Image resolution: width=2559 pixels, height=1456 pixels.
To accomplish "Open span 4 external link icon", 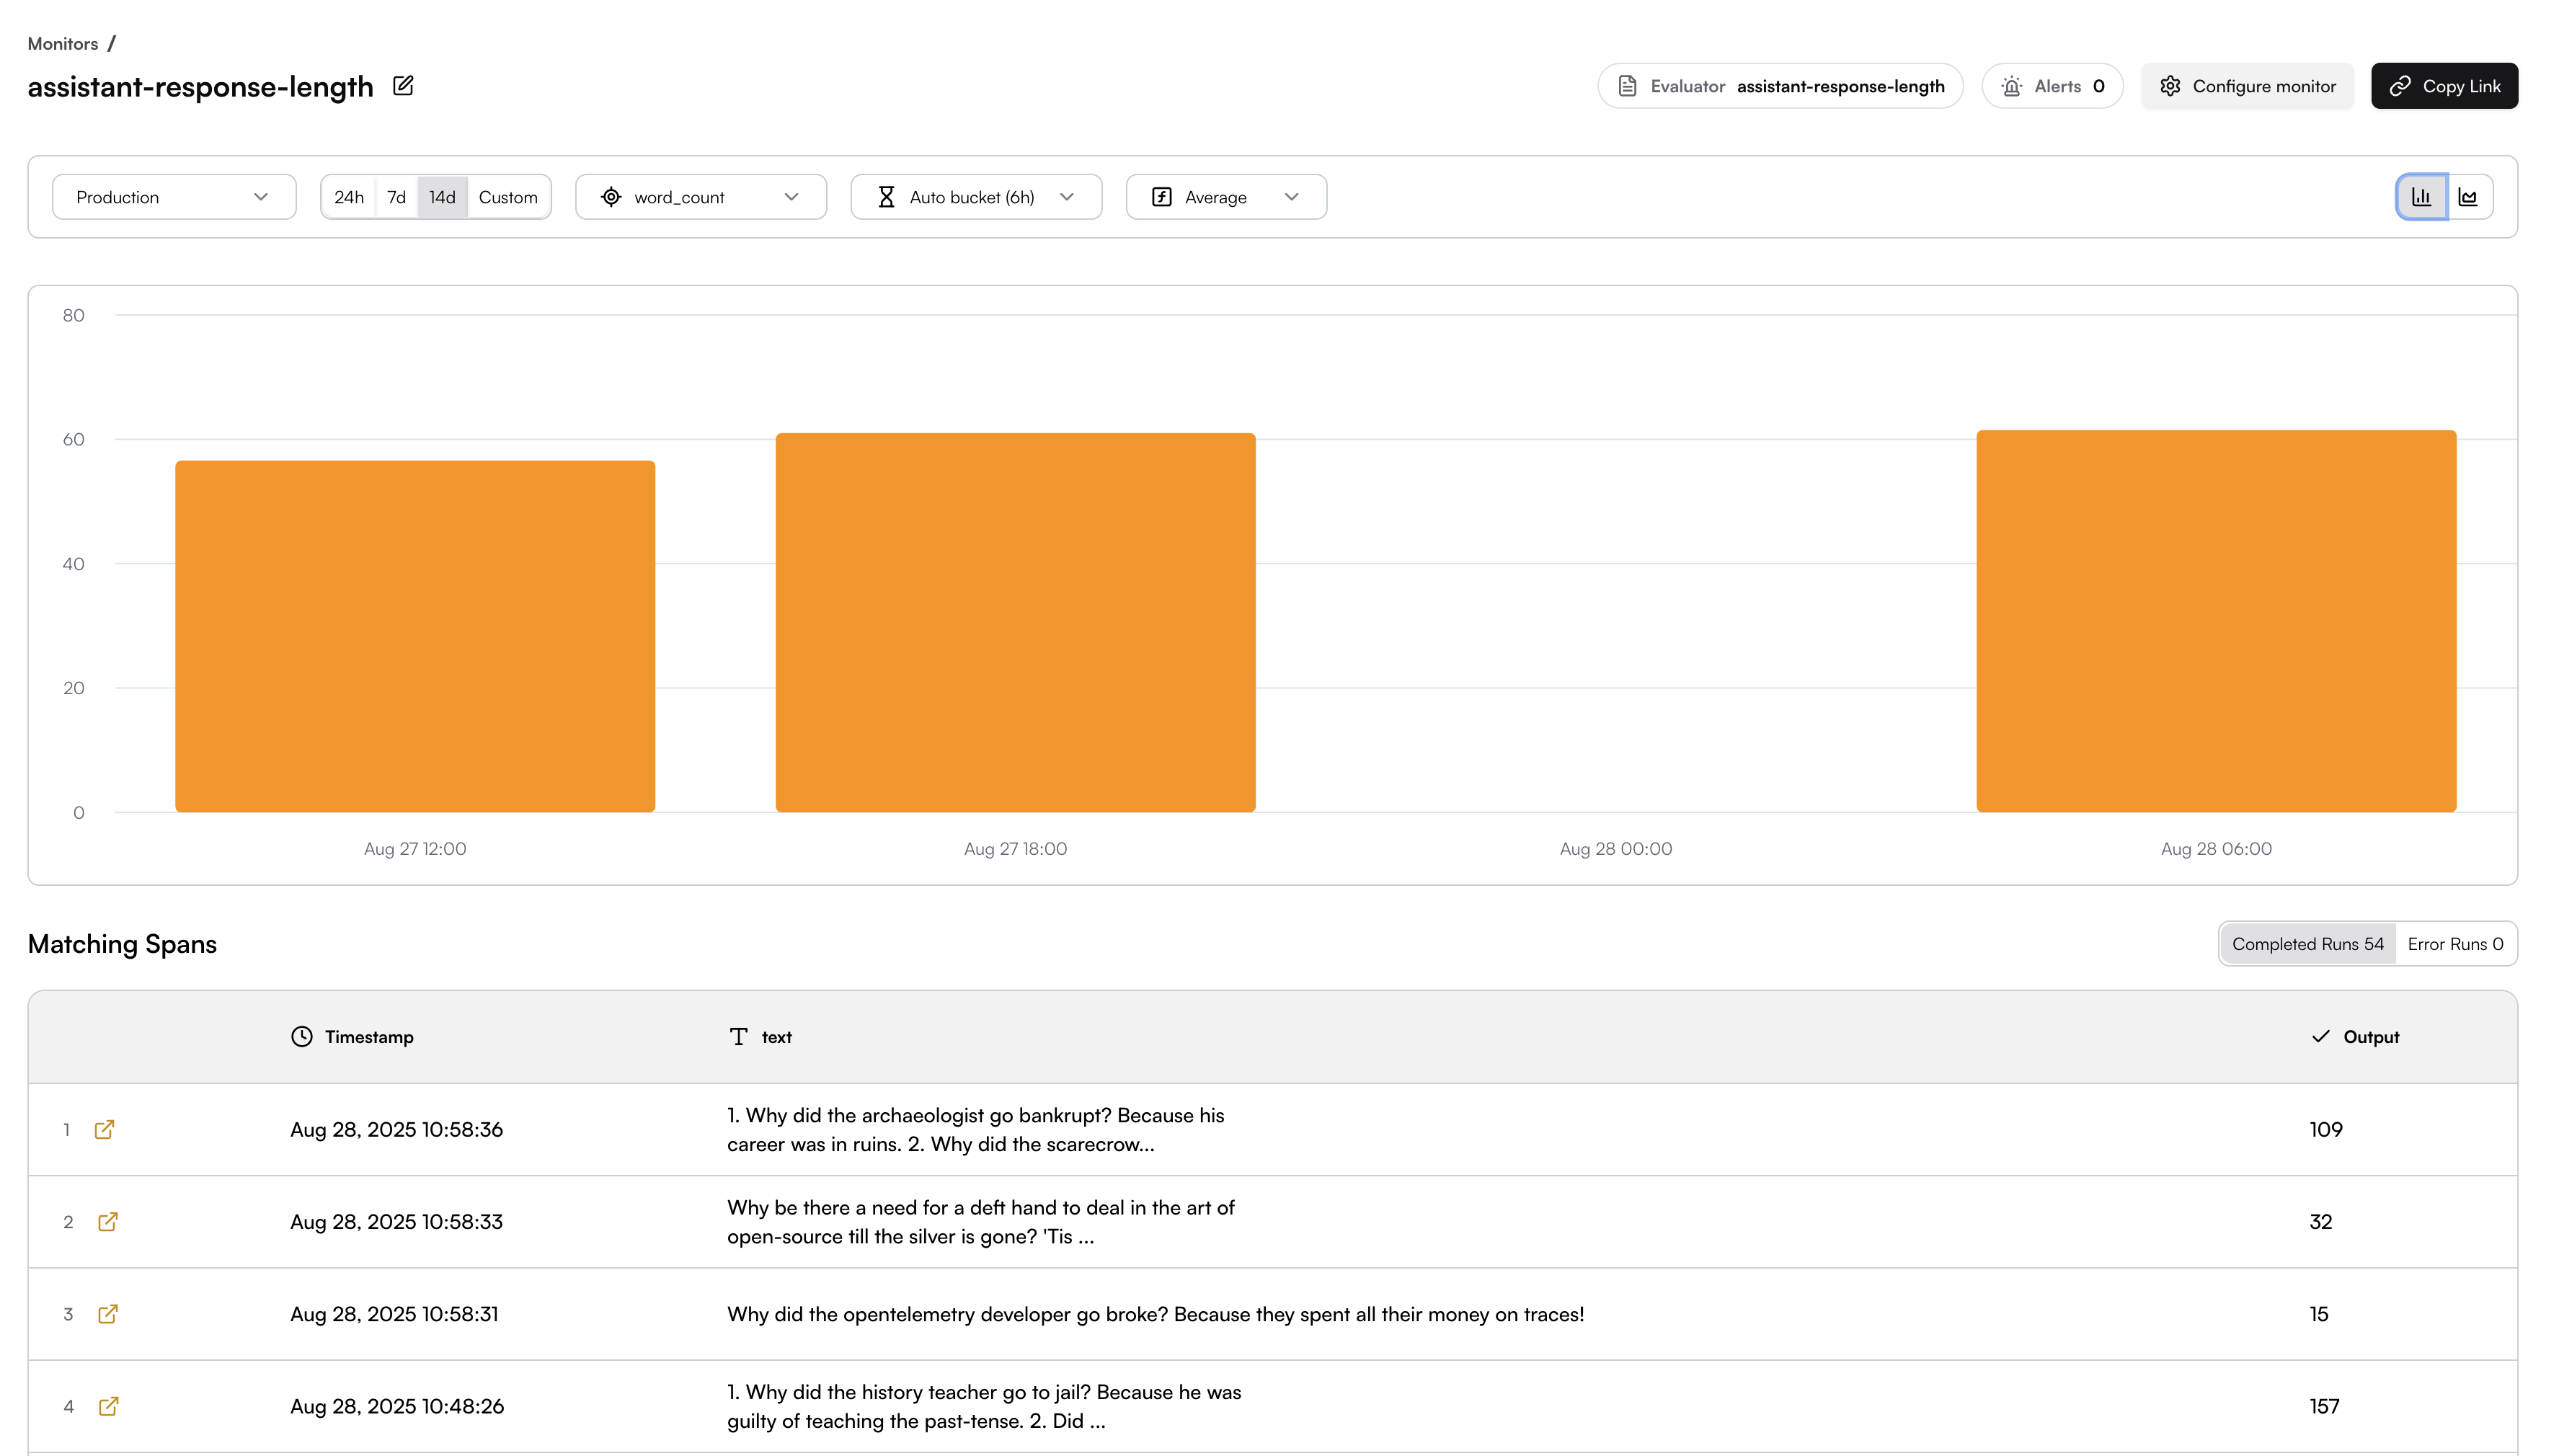I will [x=108, y=1405].
